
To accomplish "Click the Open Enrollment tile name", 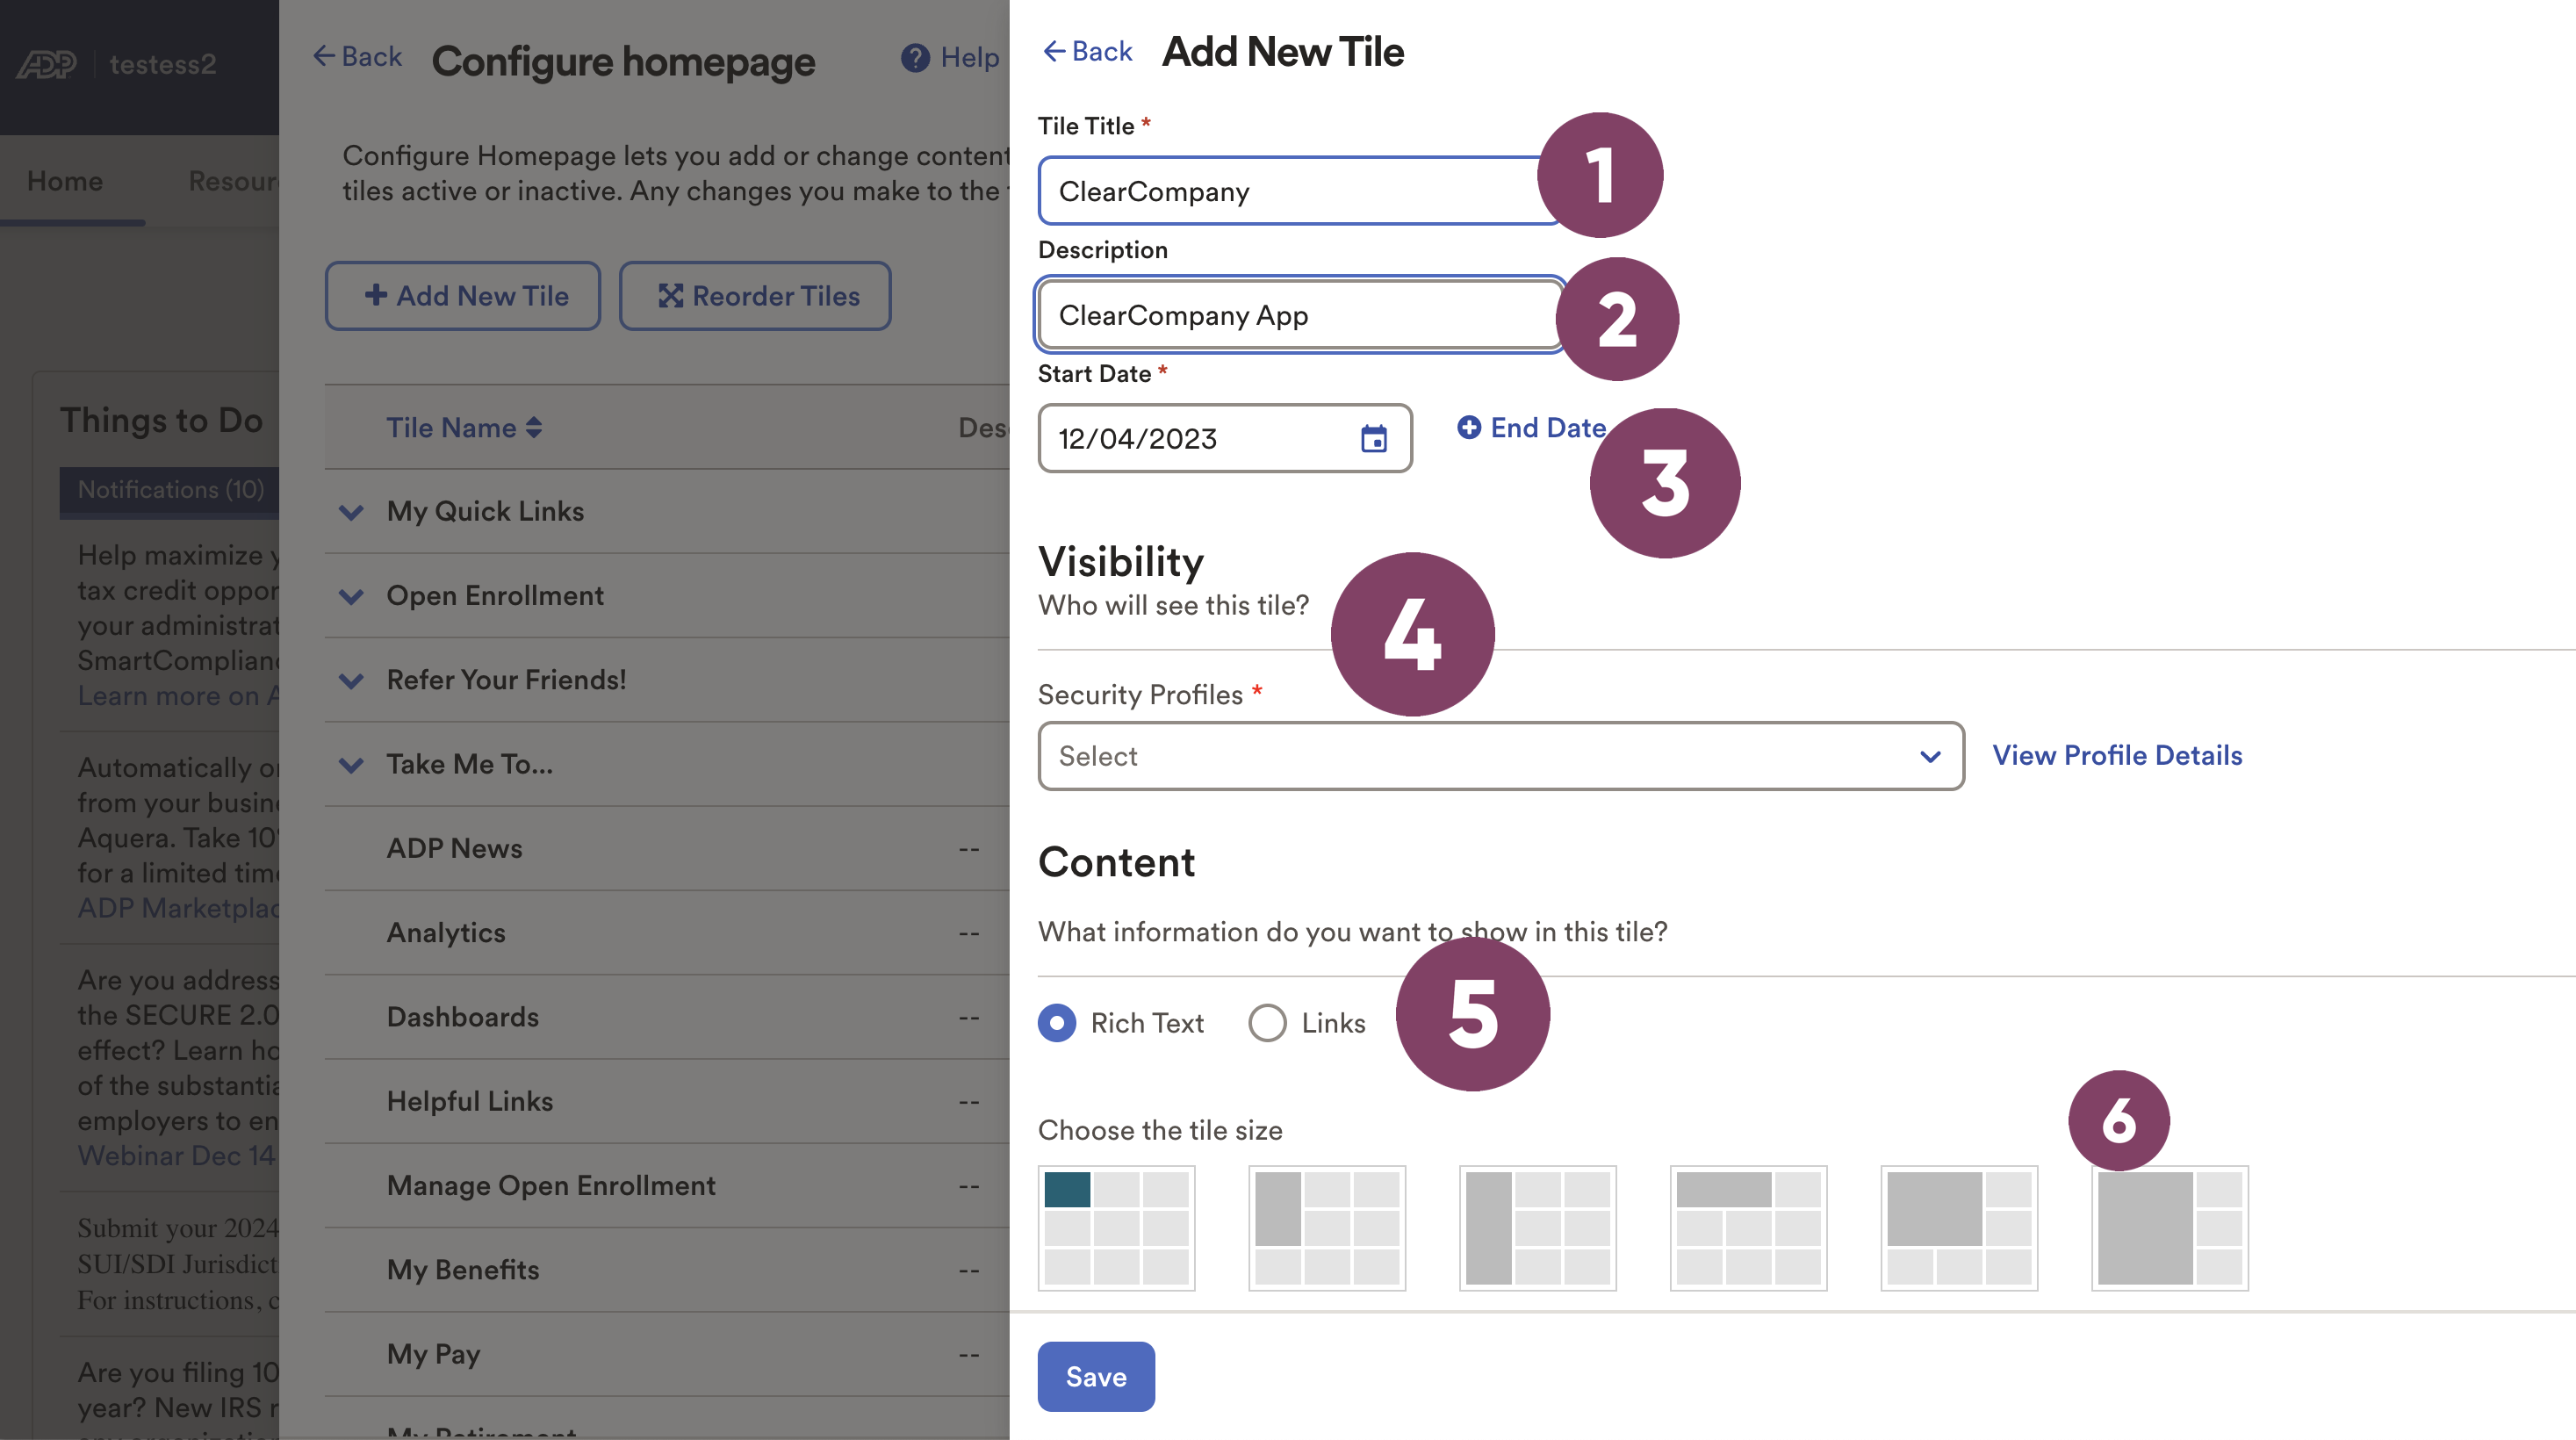I will (x=495, y=595).
